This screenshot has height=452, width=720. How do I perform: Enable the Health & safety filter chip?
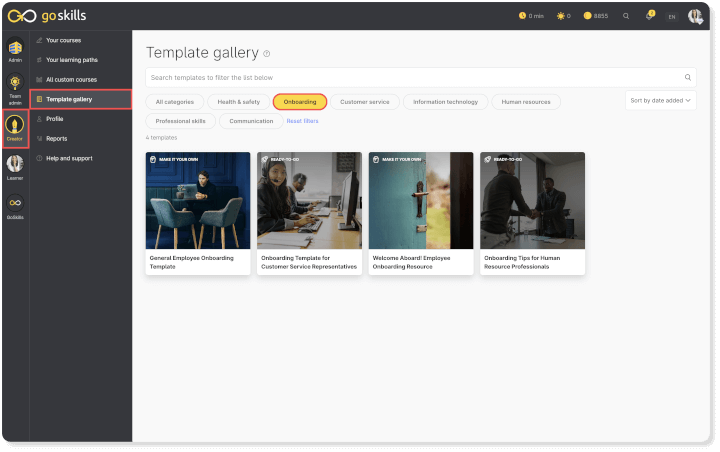coord(239,101)
